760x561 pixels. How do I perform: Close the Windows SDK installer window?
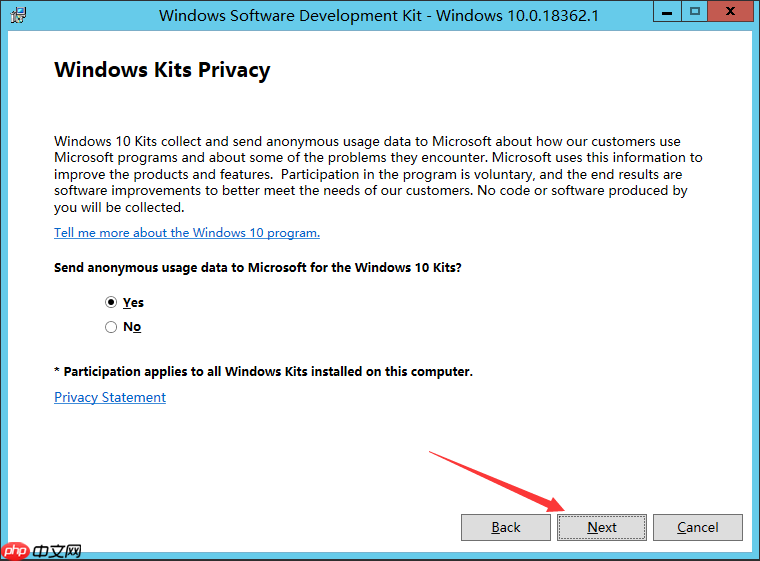730,12
